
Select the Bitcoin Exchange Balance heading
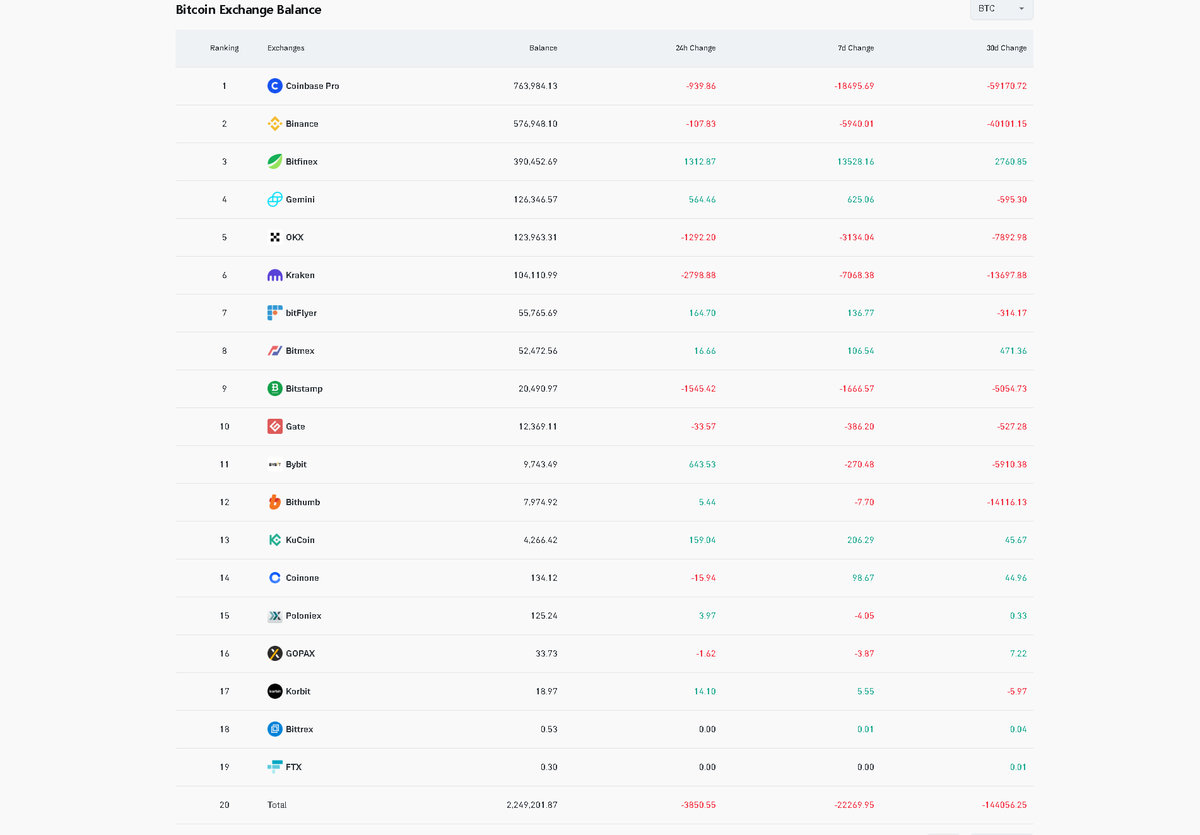[x=249, y=10]
